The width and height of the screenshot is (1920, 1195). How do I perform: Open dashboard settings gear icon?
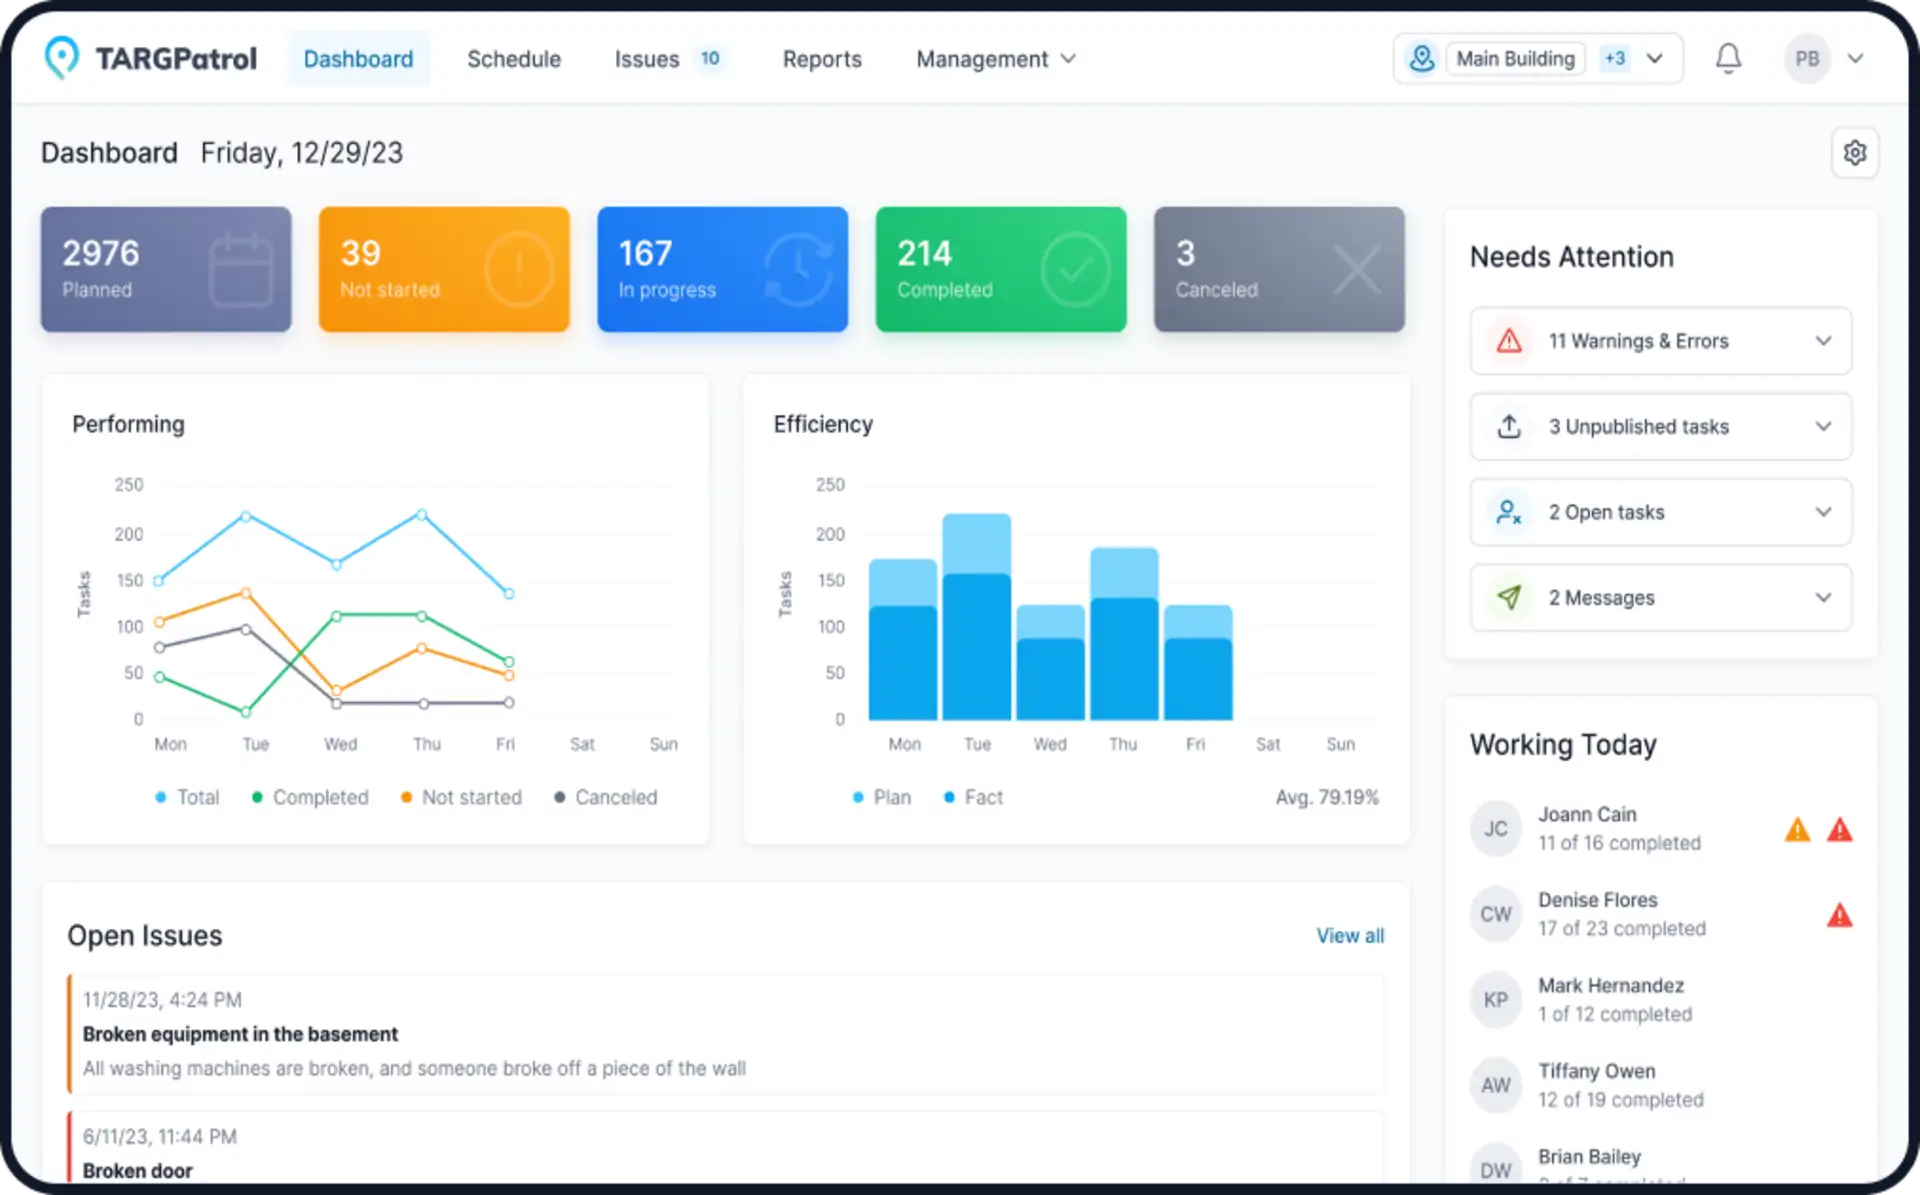(1854, 153)
